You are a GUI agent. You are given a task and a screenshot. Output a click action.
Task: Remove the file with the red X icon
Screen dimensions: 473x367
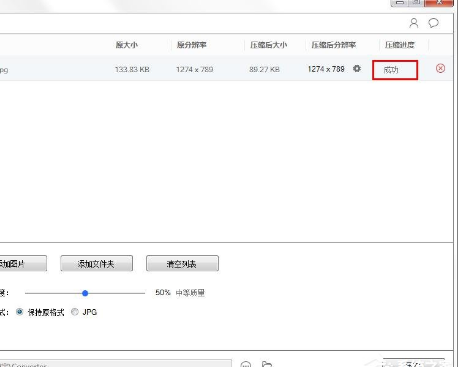[440, 68]
